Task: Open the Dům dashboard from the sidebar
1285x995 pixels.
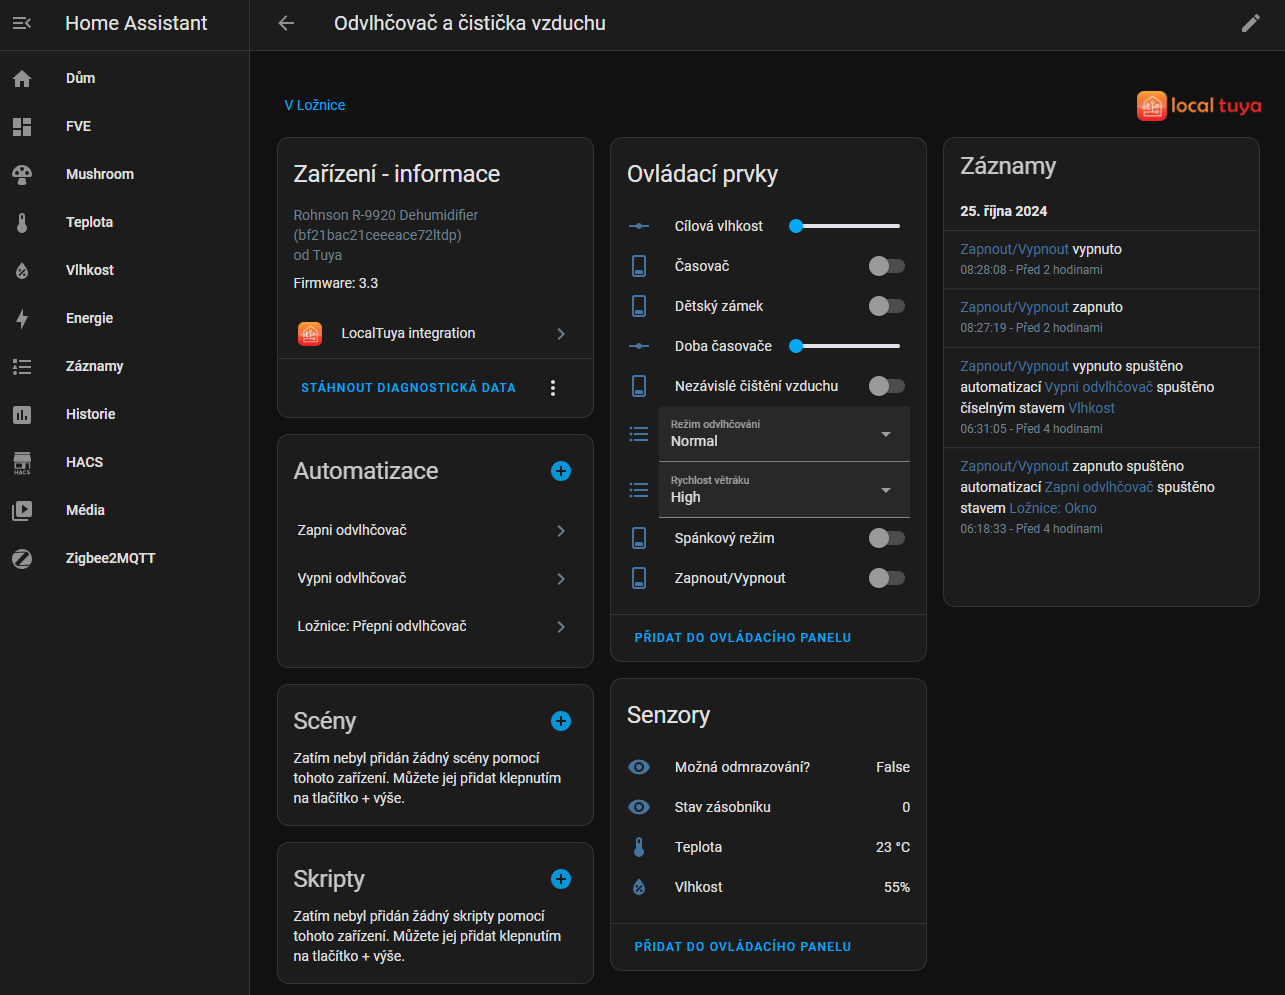Action: [124, 78]
